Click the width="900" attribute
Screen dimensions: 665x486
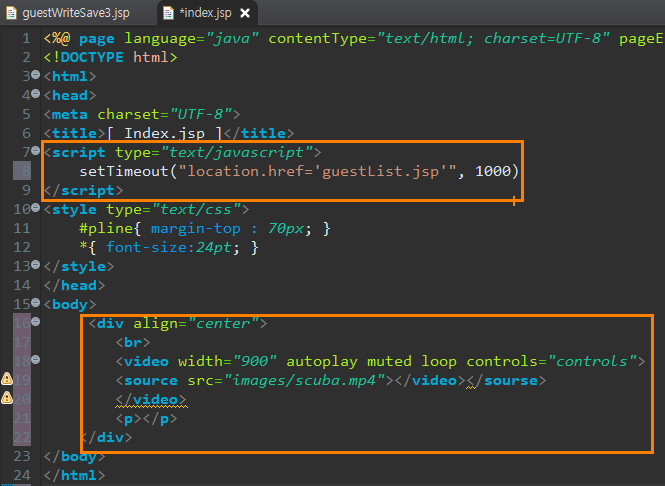tap(227, 361)
